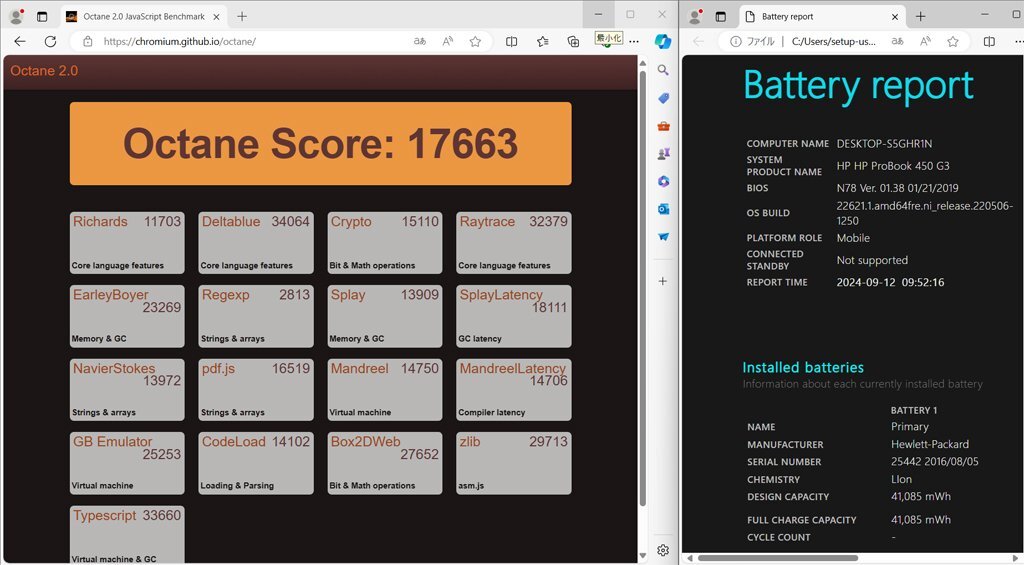This screenshot has height=565, width=1024.
Task: Toggle split screen in the Octane window
Action: [511, 41]
